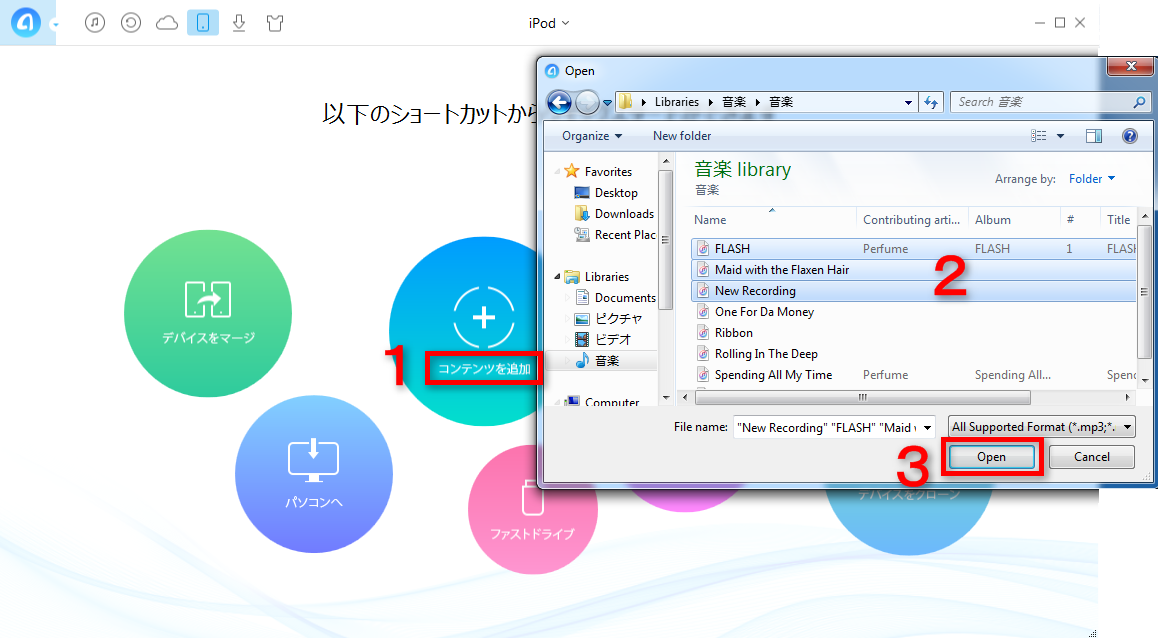Select Downloads in navigation pane

624,213
